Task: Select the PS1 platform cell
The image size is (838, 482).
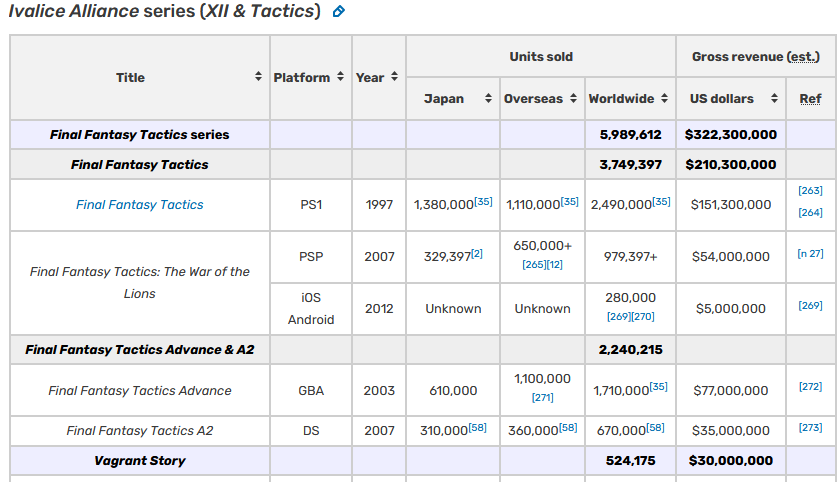Action: 311,205
